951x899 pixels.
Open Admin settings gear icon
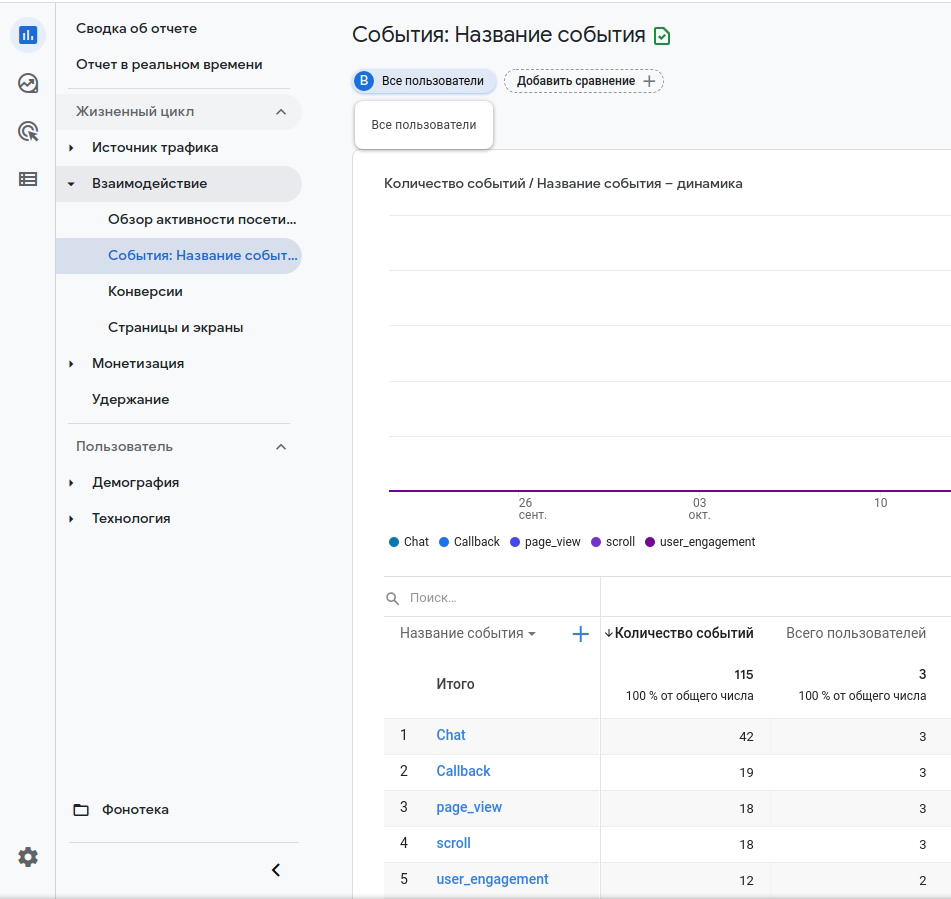point(28,857)
